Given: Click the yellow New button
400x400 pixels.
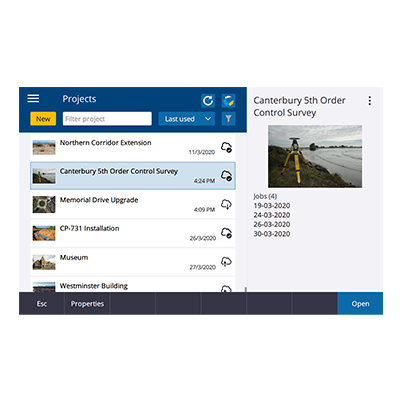Looking at the screenshot, I should tap(43, 119).
